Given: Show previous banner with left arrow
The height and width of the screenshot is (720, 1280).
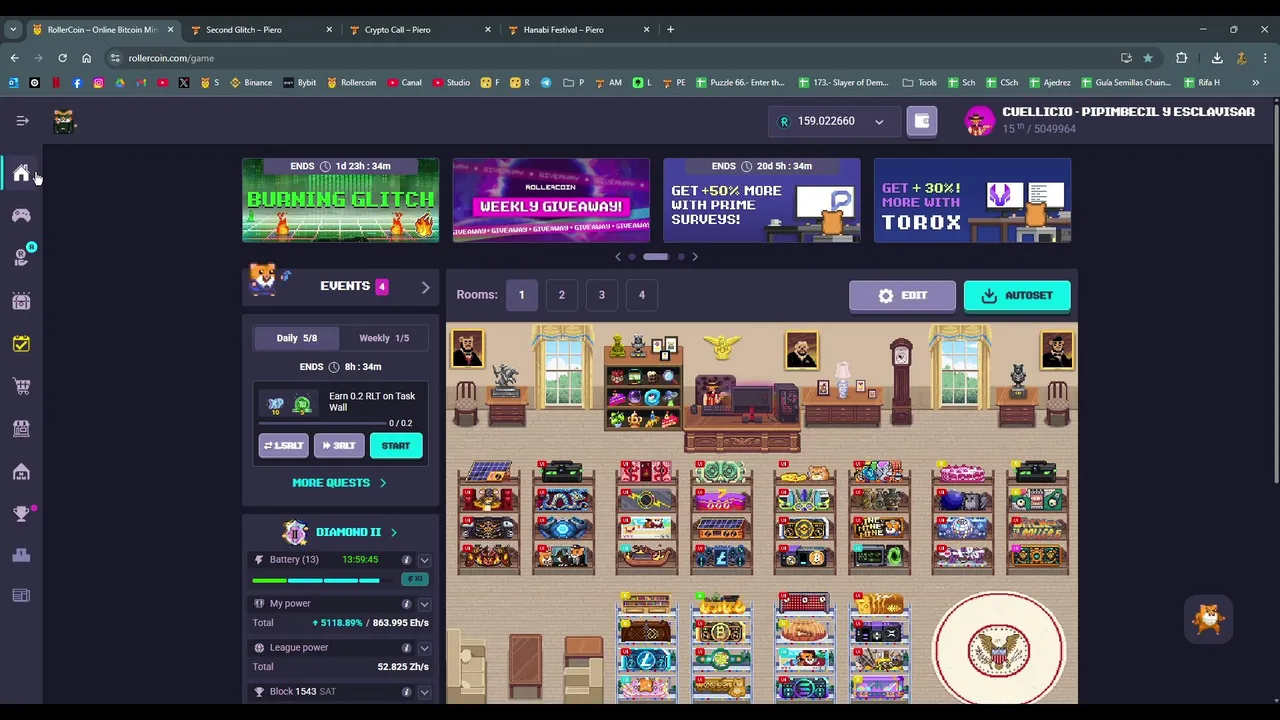Looking at the screenshot, I should click(x=618, y=257).
